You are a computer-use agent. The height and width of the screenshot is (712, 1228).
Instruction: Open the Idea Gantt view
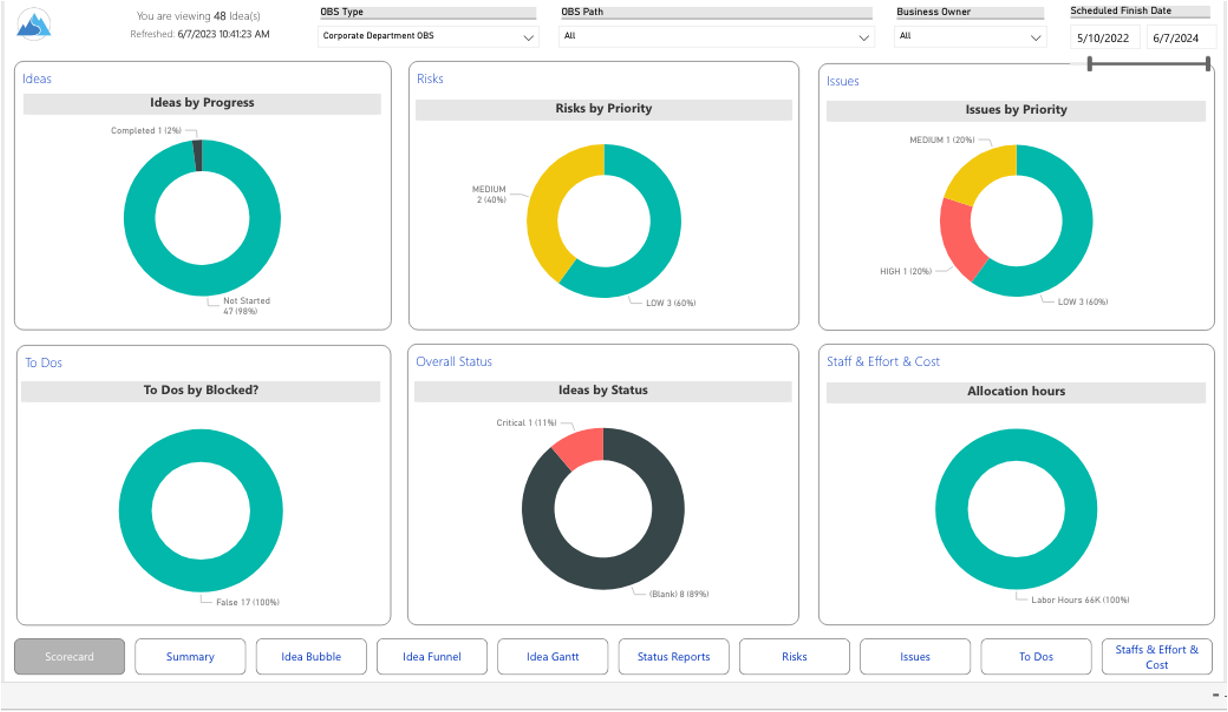[x=553, y=657]
